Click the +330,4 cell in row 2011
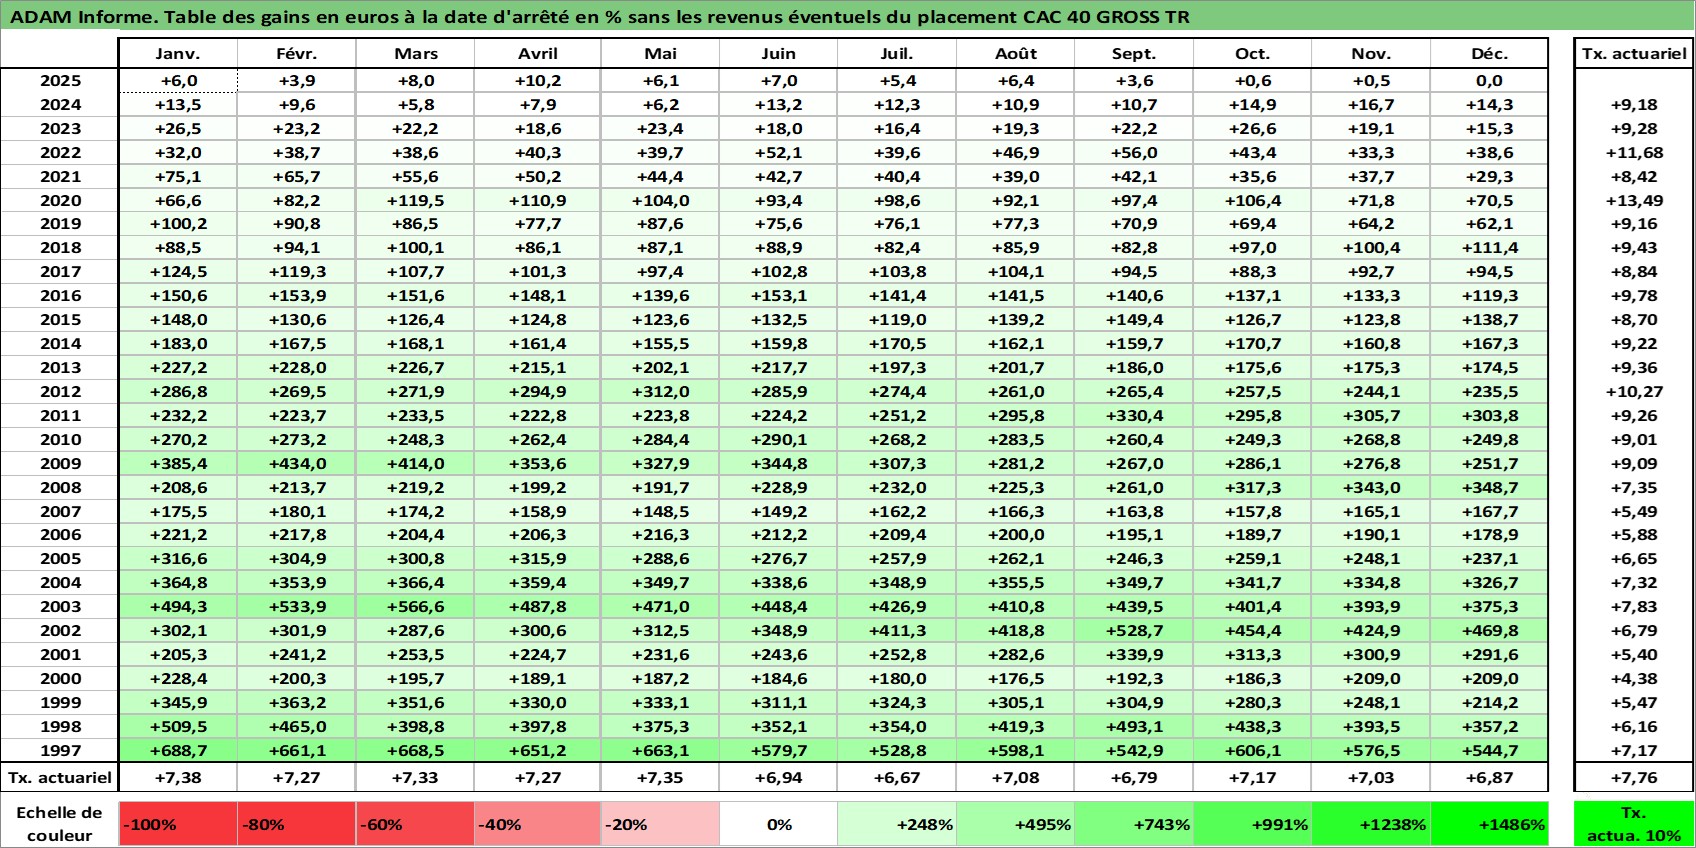Viewport: 1696px width, 848px height. pos(1134,415)
